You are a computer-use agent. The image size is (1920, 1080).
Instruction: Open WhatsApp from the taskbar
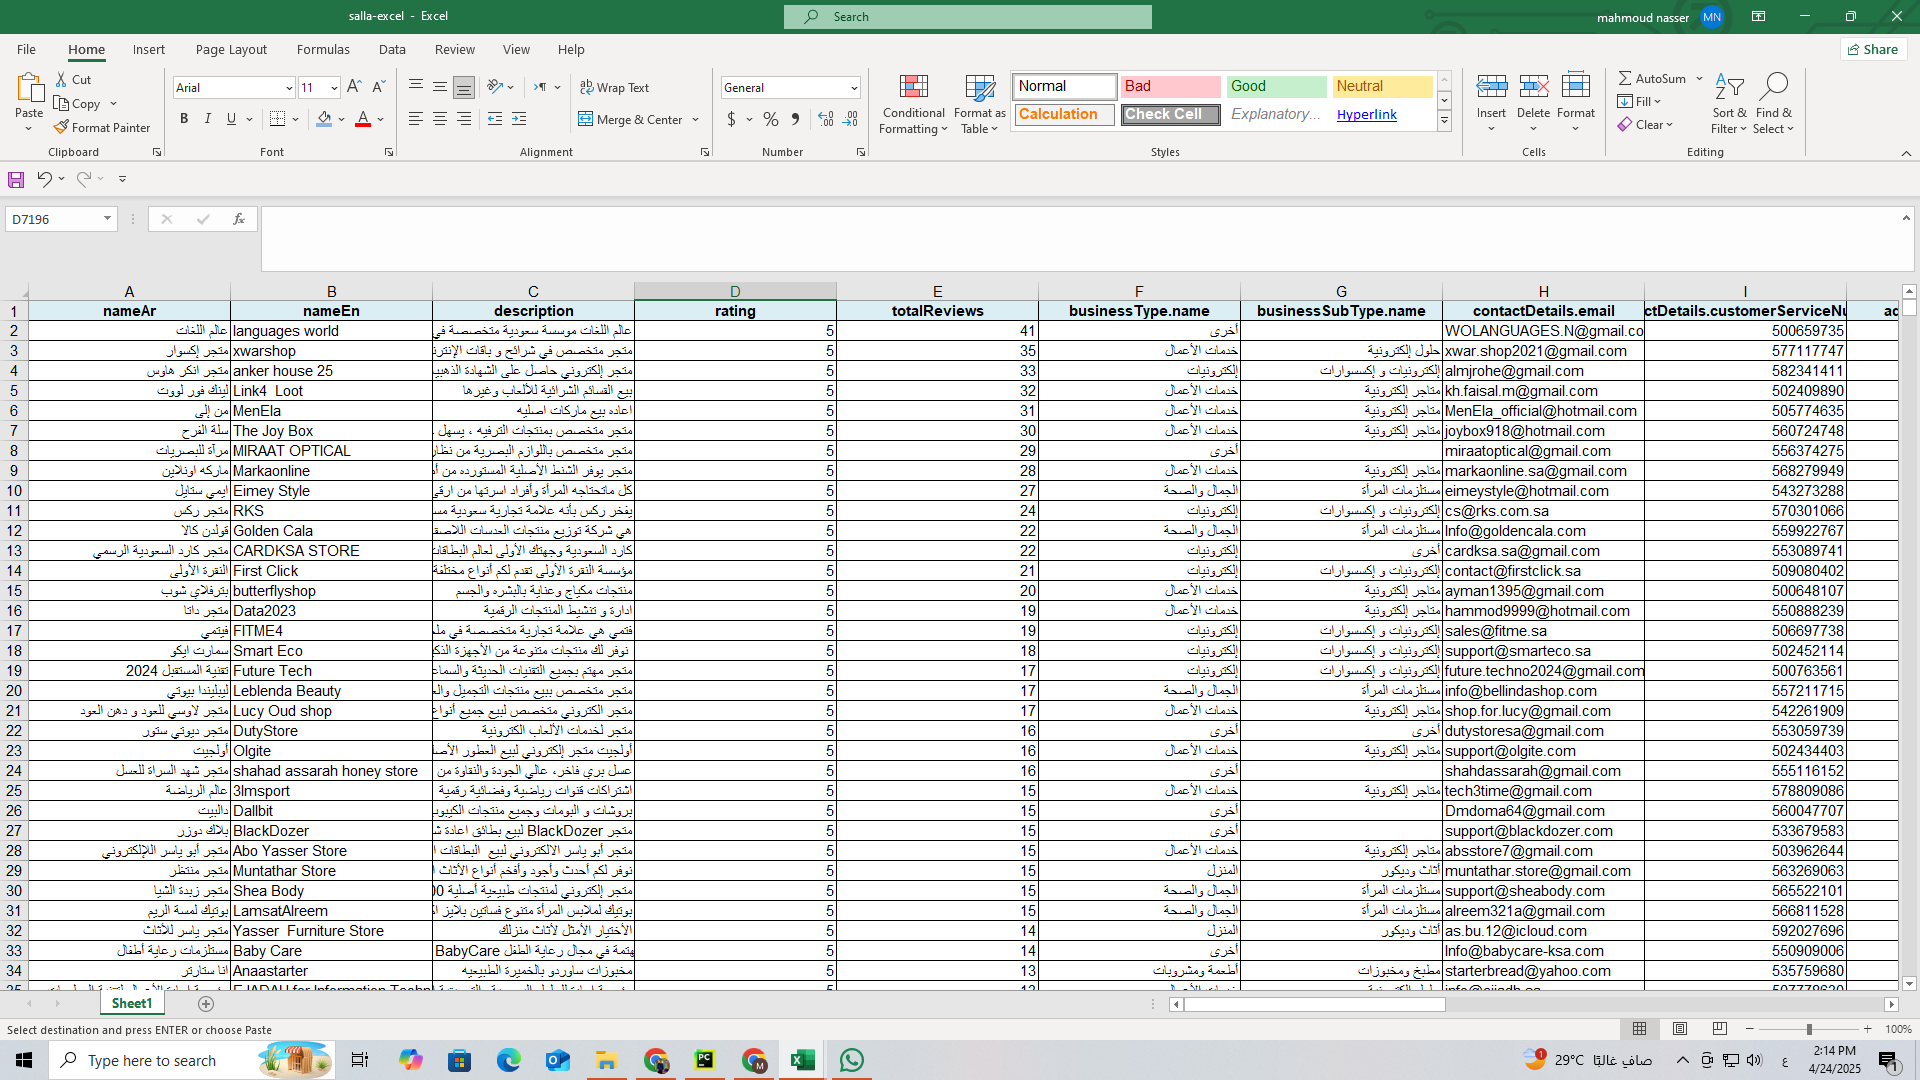click(x=852, y=1060)
